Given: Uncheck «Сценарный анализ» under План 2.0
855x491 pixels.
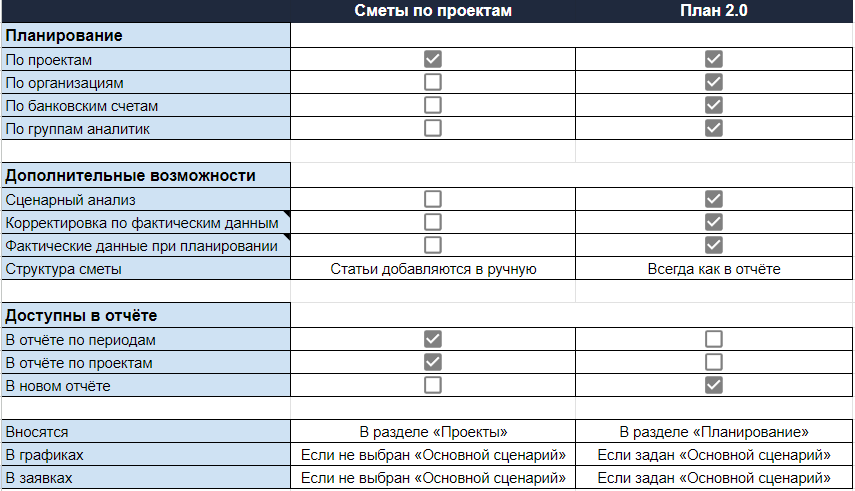Looking at the screenshot, I should coord(714,199).
